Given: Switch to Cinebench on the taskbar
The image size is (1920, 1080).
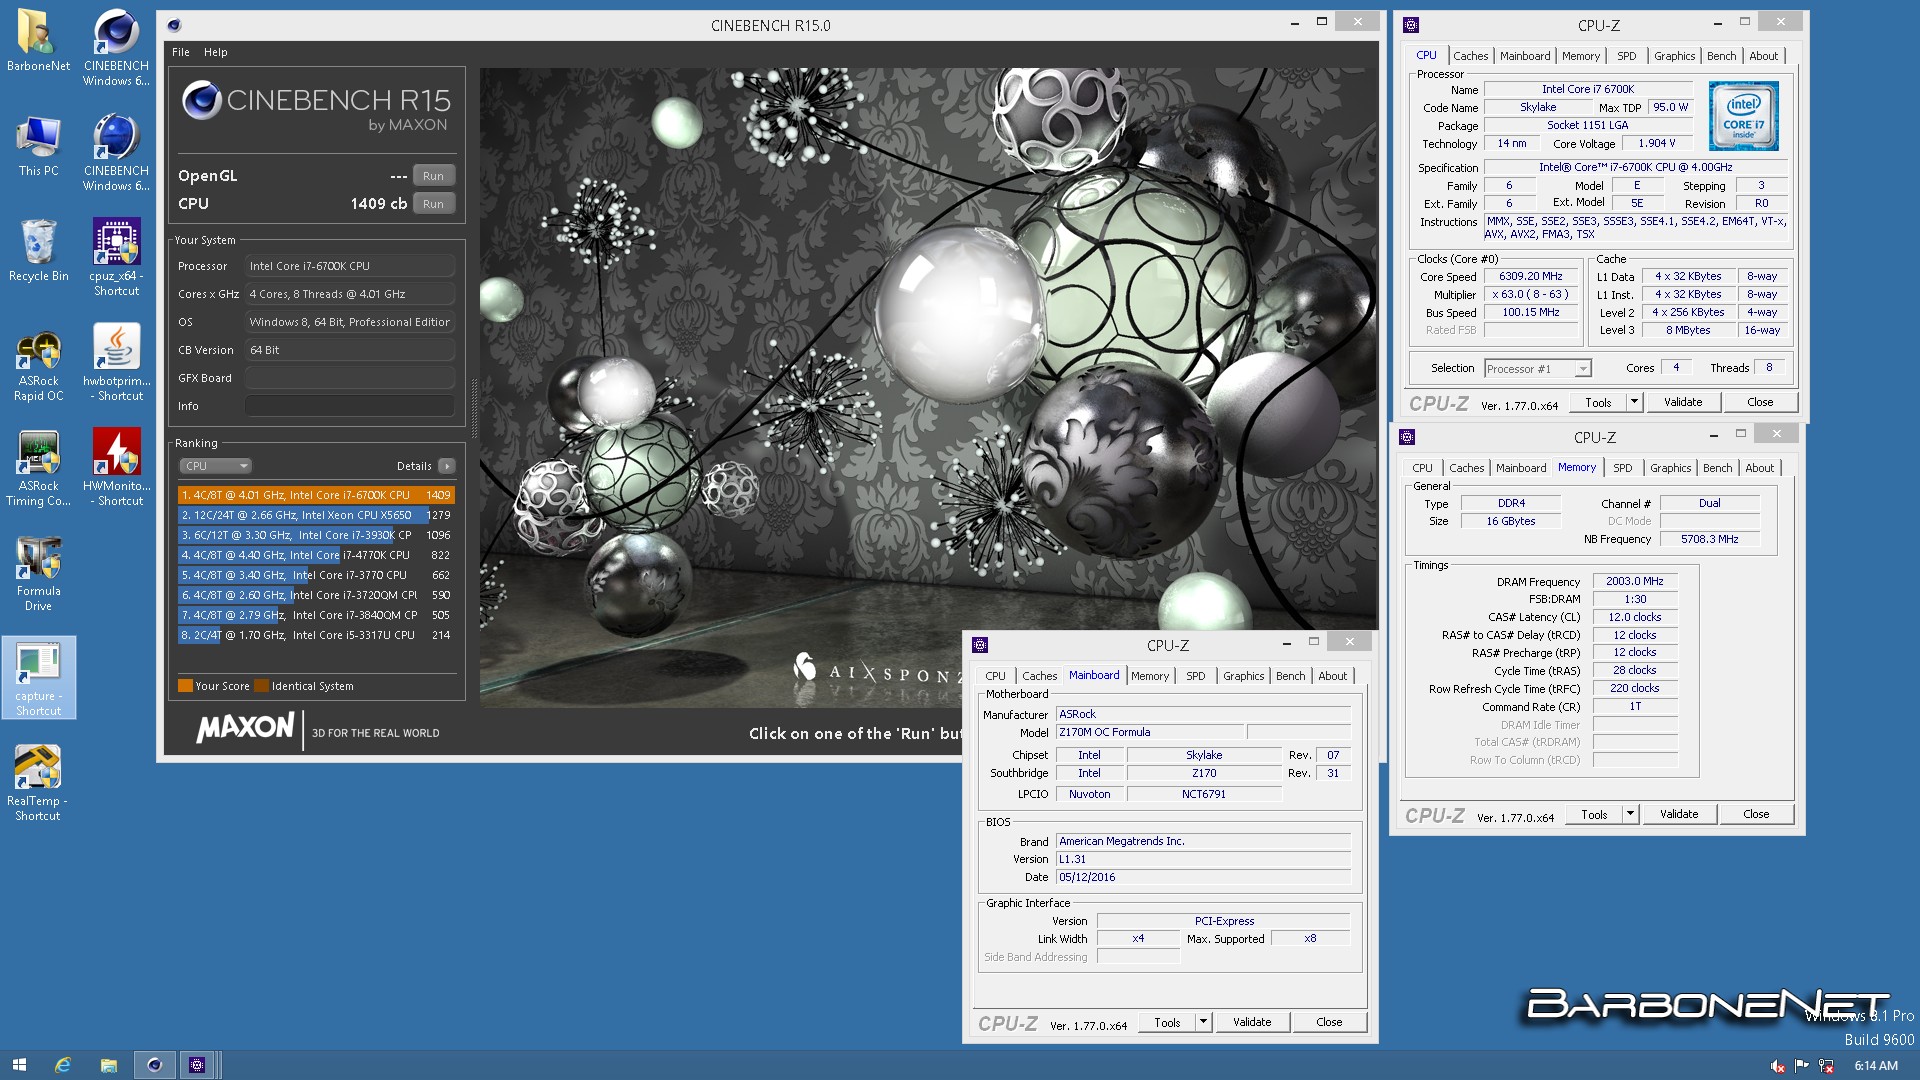Looking at the screenshot, I should click(x=154, y=1065).
